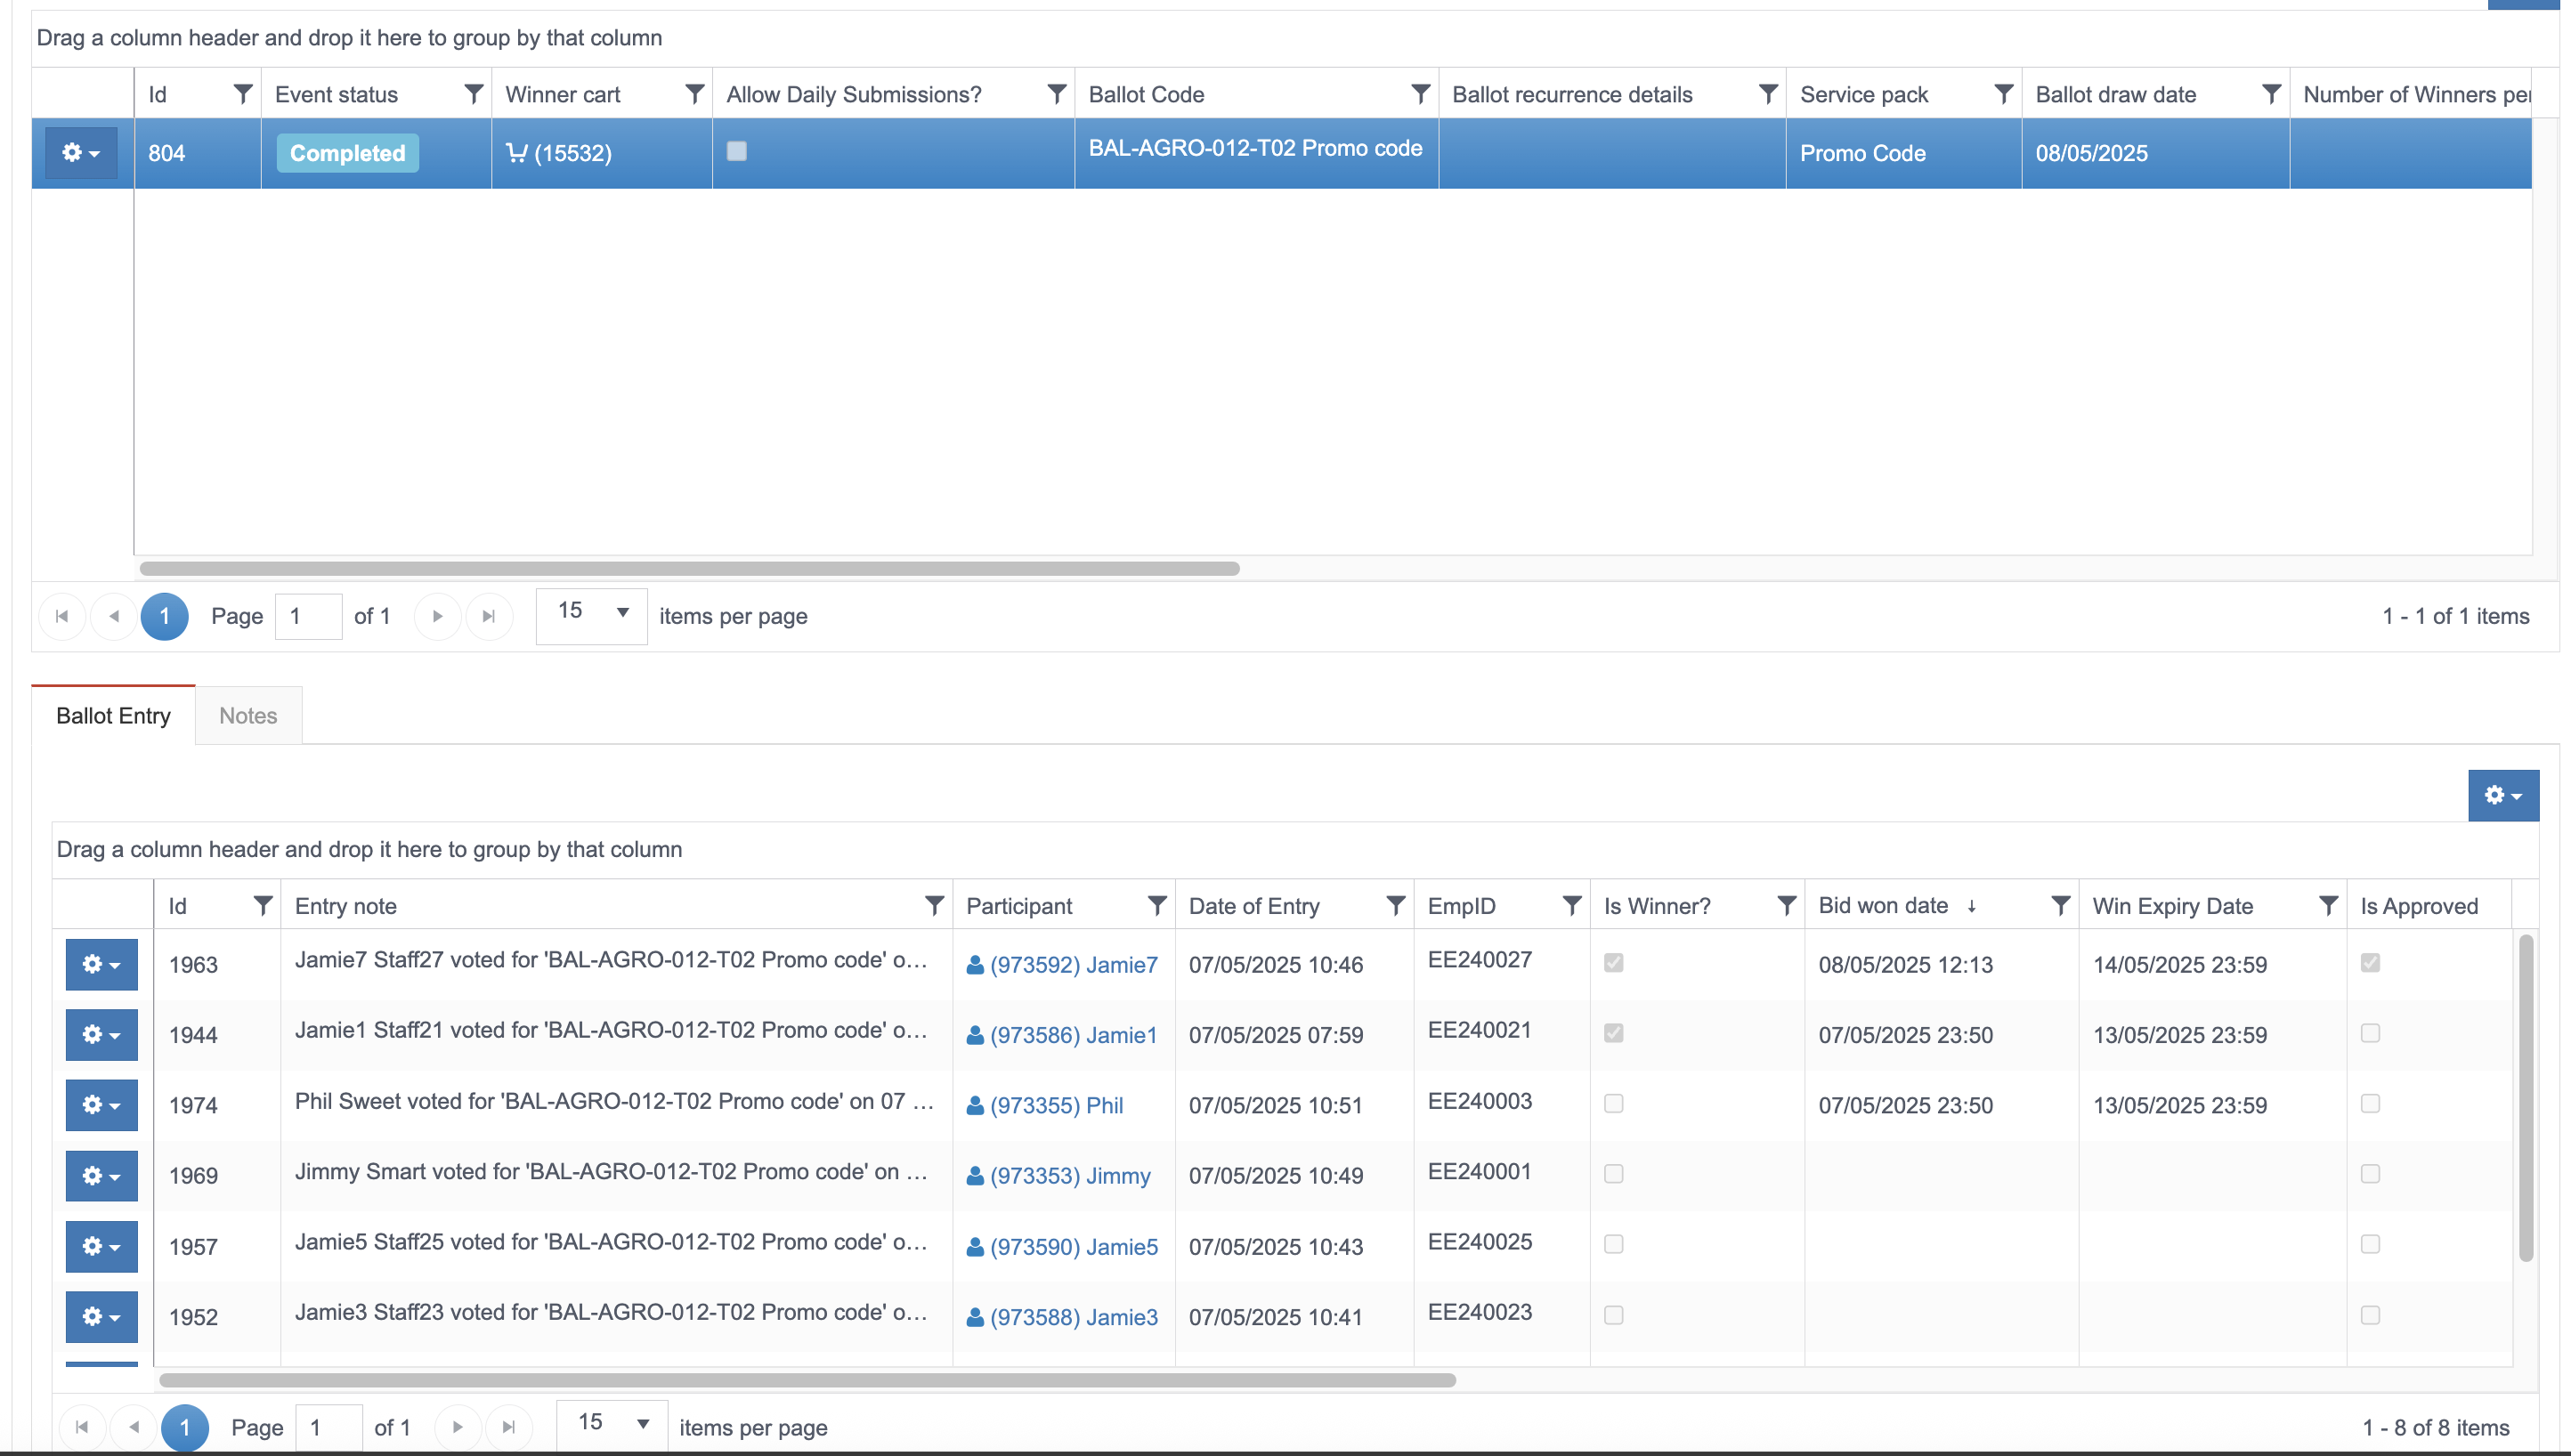Image resolution: width=2571 pixels, height=1456 pixels.
Task: Click the Win Expiry Date filter icon
Action: [2328, 906]
